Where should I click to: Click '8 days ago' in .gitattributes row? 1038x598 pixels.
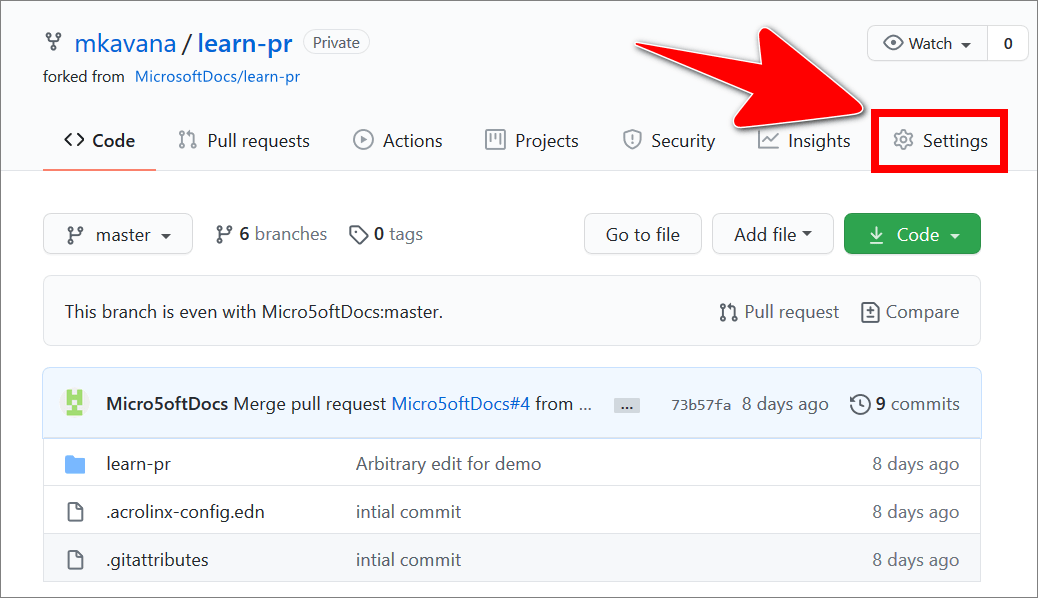[x=916, y=560]
